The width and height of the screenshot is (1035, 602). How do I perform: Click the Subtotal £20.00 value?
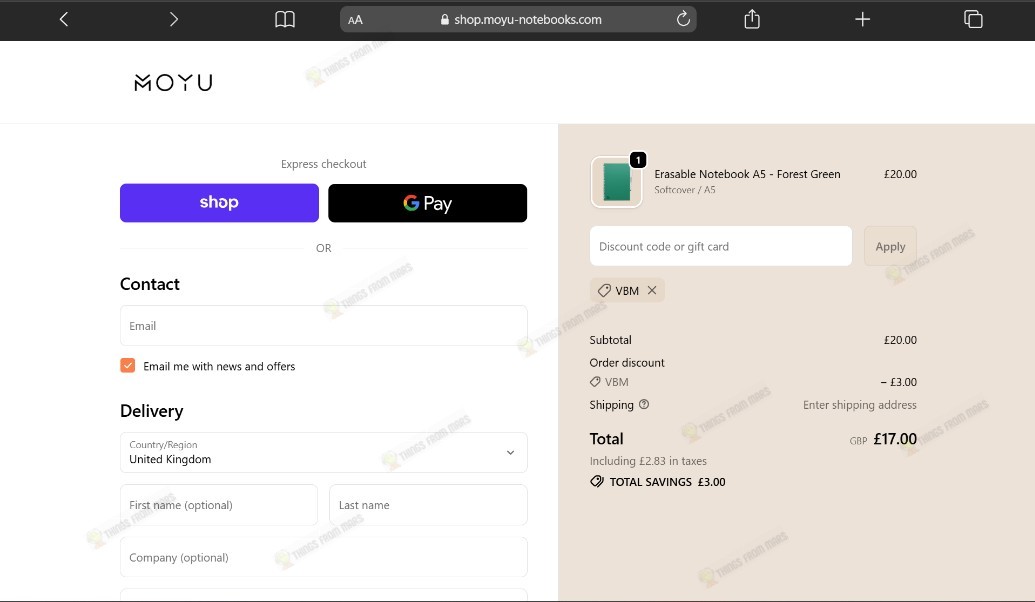click(900, 340)
